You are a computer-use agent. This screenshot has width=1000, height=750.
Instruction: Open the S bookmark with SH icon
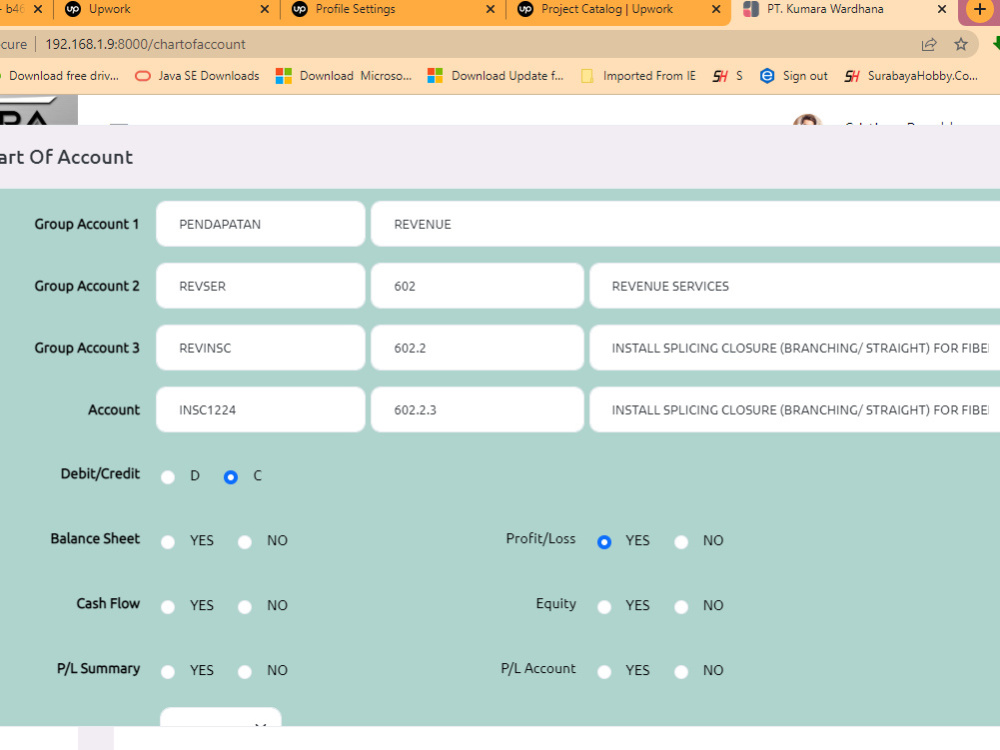pos(728,76)
